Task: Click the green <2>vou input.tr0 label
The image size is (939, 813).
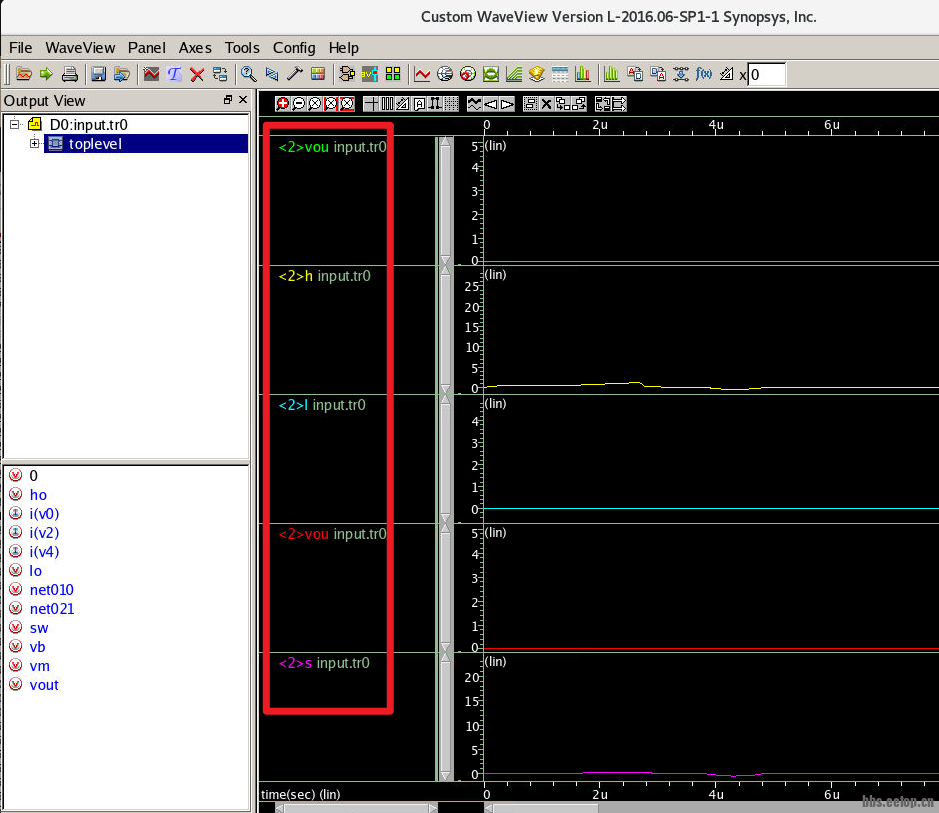Action: 332,147
